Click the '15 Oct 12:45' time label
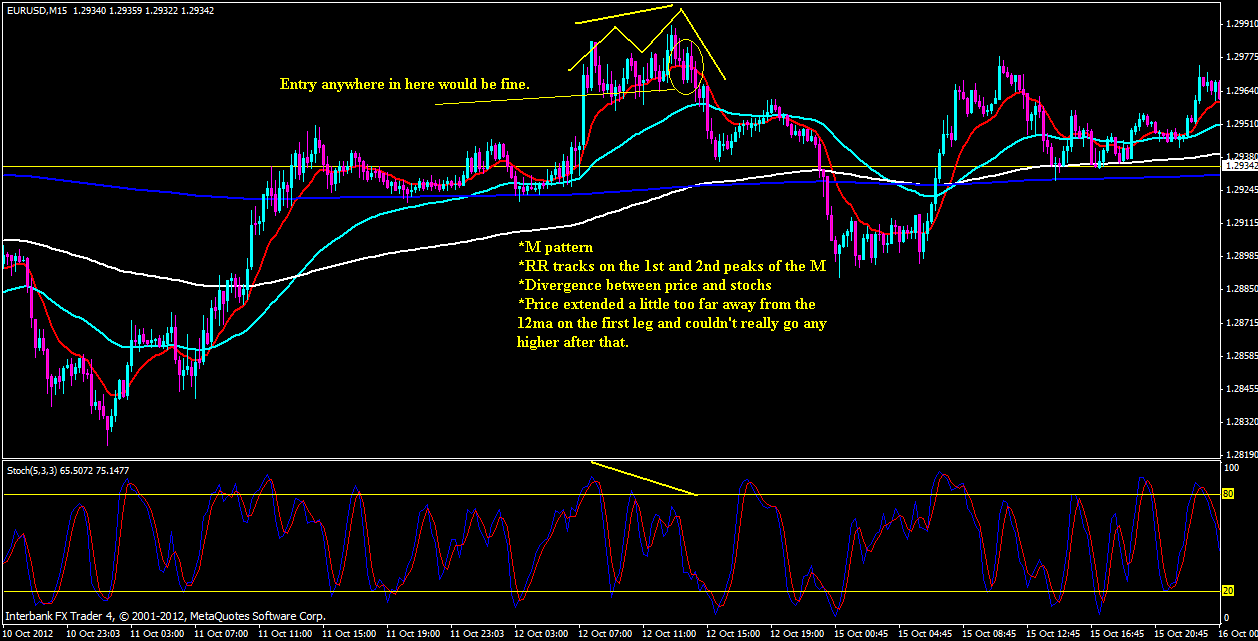This screenshot has width=1258, height=641. [1053, 633]
